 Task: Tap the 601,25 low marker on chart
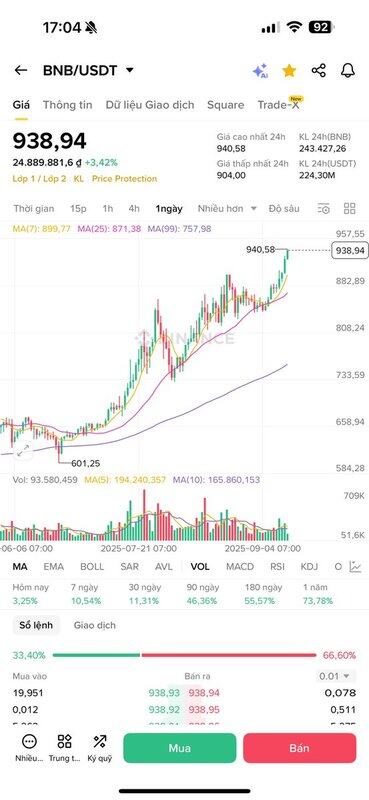[86, 463]
